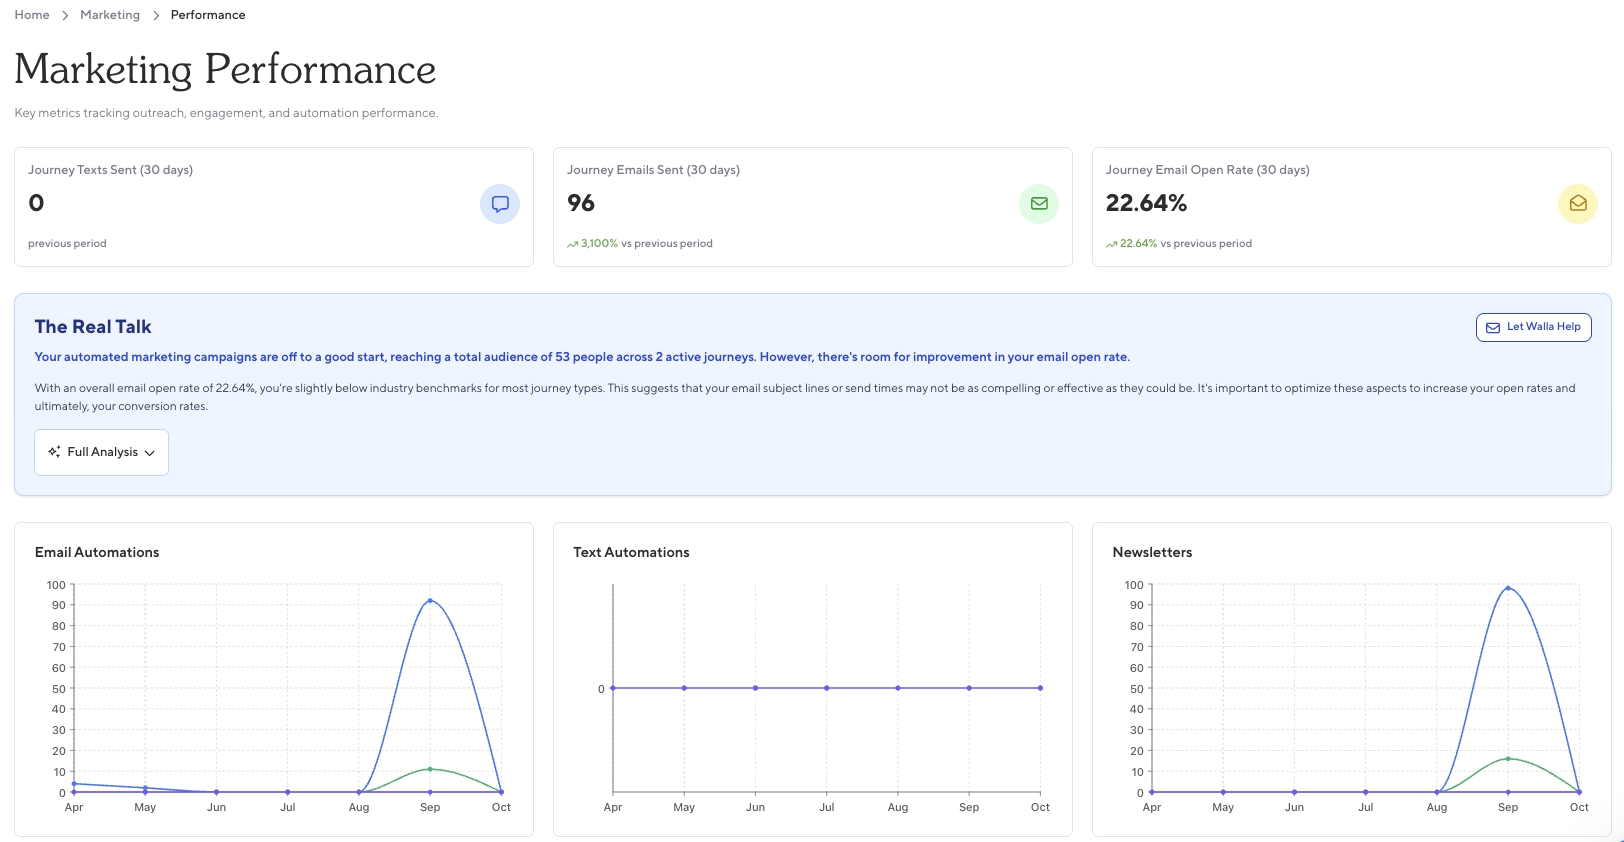Viewport: 1624px width, 842px height.
Task: Click the Jul data point in Text Automations chart
Action: (x=827, y=688)
